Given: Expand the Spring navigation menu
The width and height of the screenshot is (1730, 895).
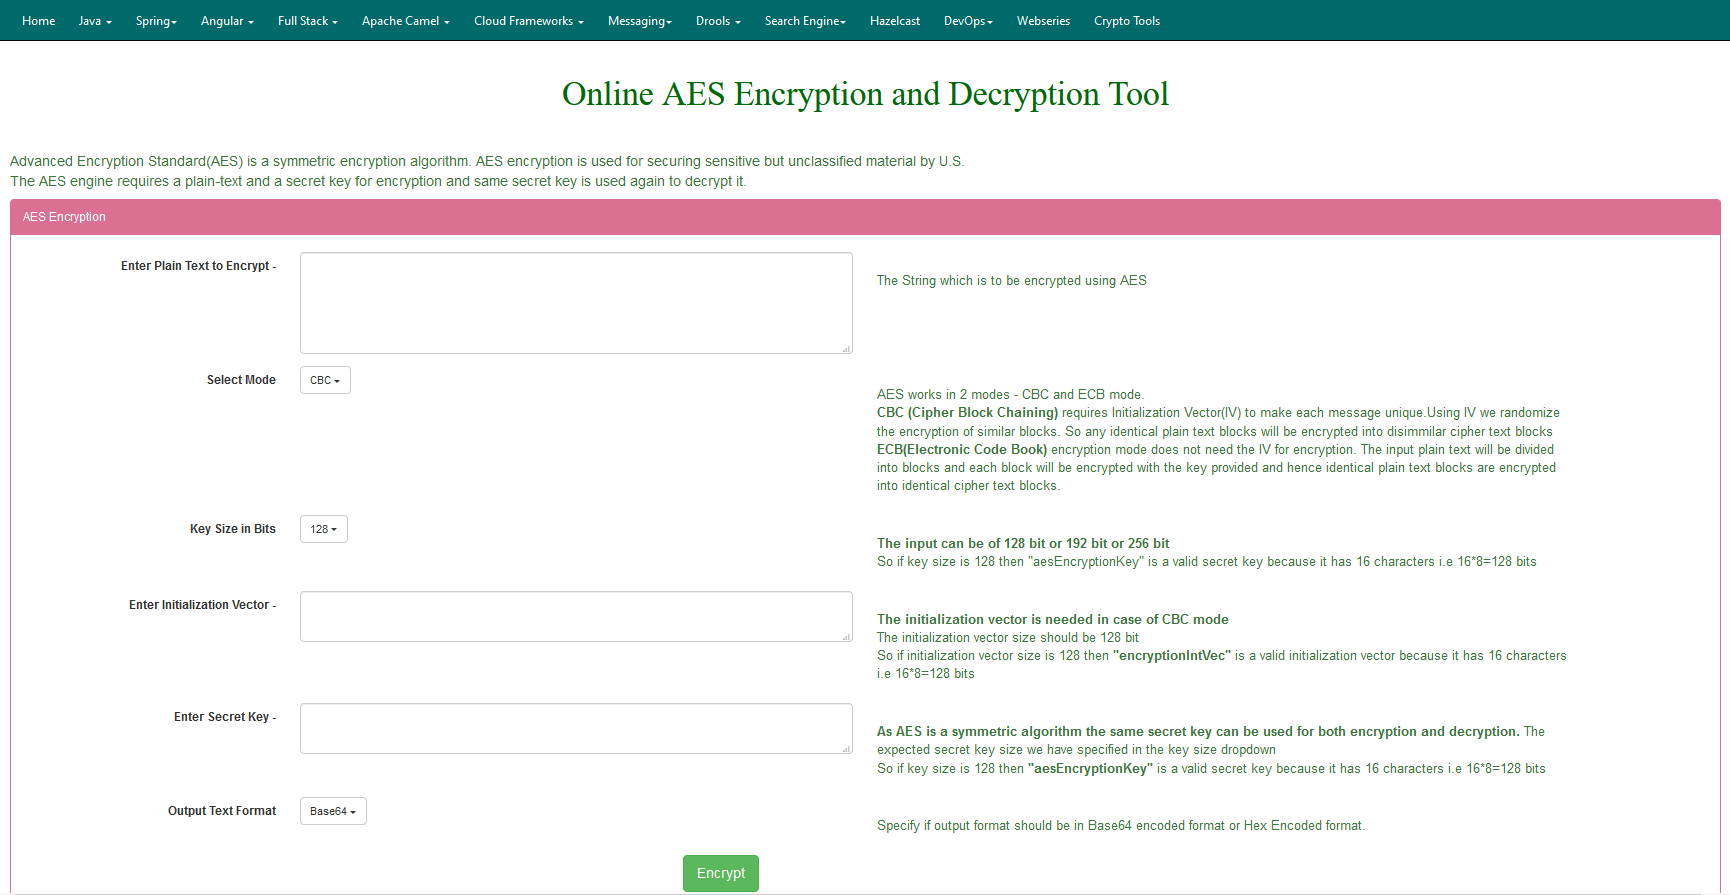Looking at the screenshot, I should [x=156, y=21].
